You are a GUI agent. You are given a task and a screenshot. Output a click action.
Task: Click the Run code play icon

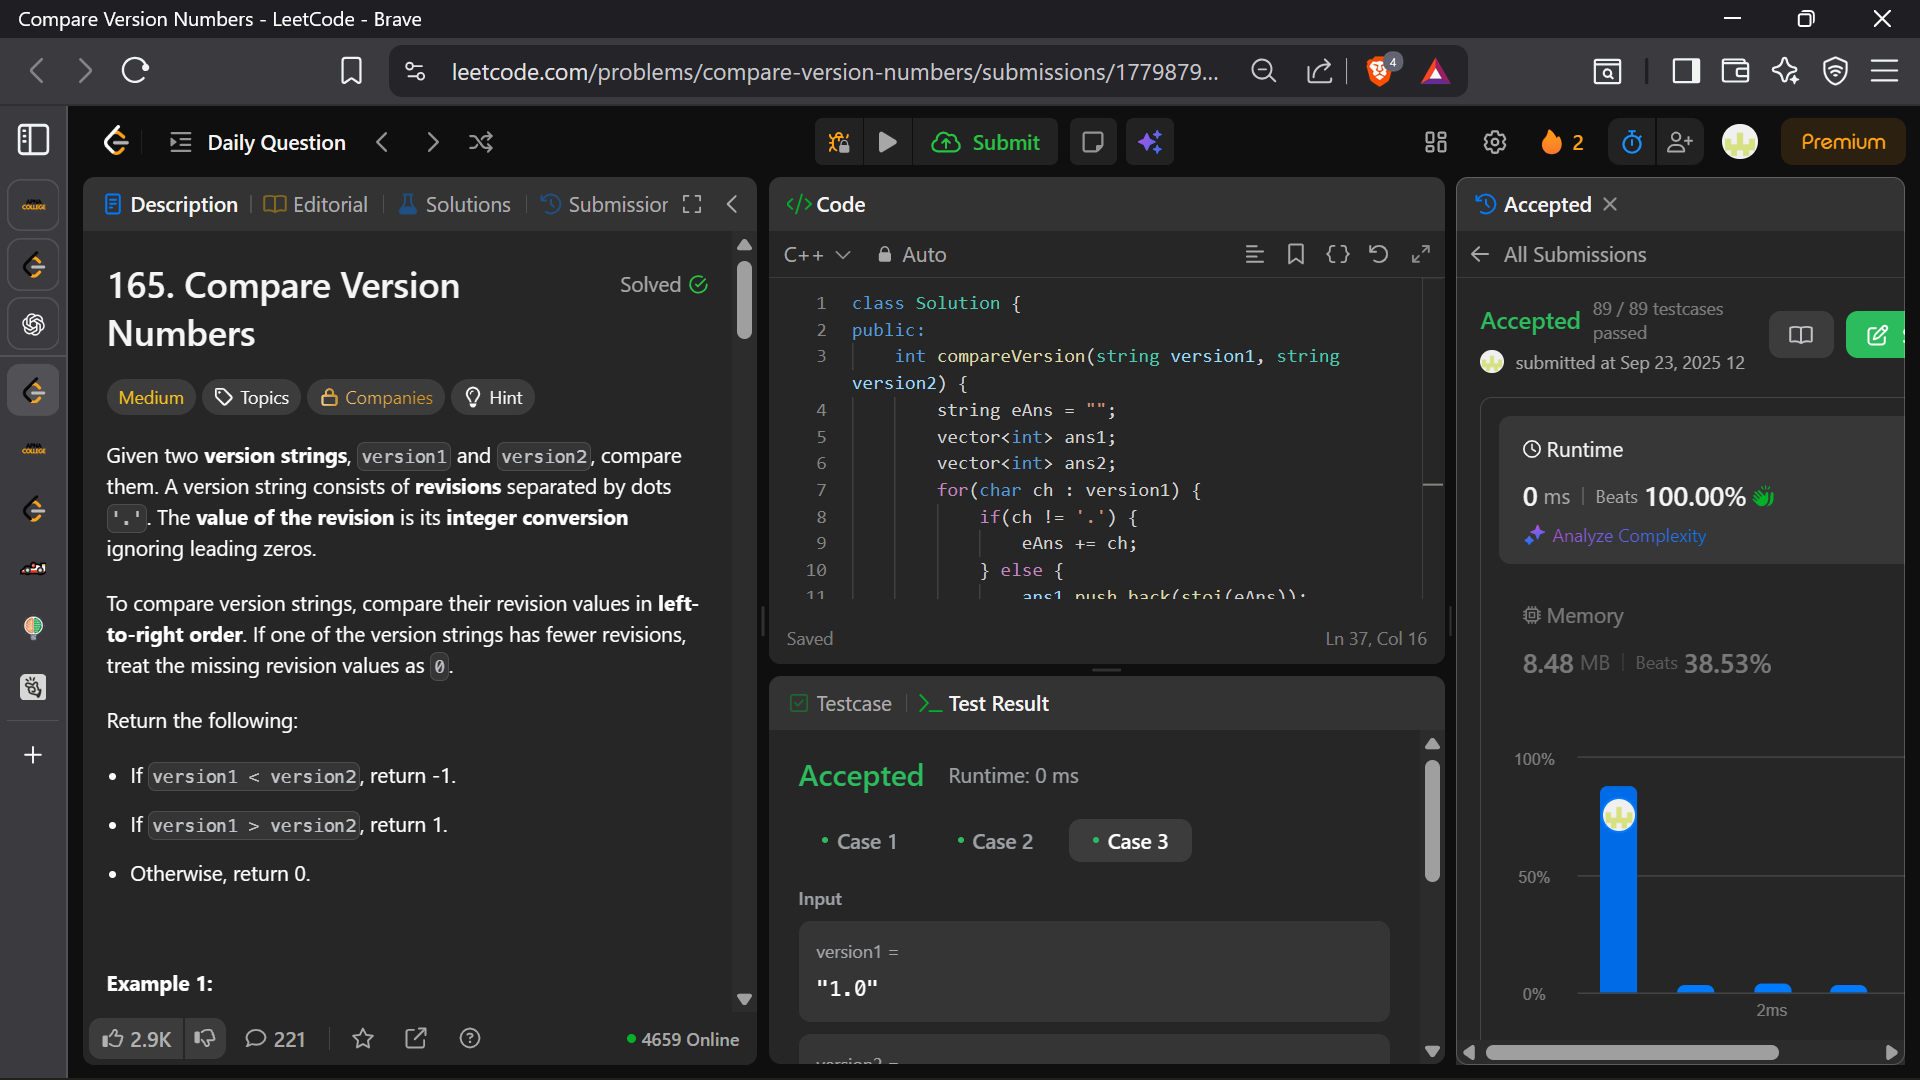887,142
